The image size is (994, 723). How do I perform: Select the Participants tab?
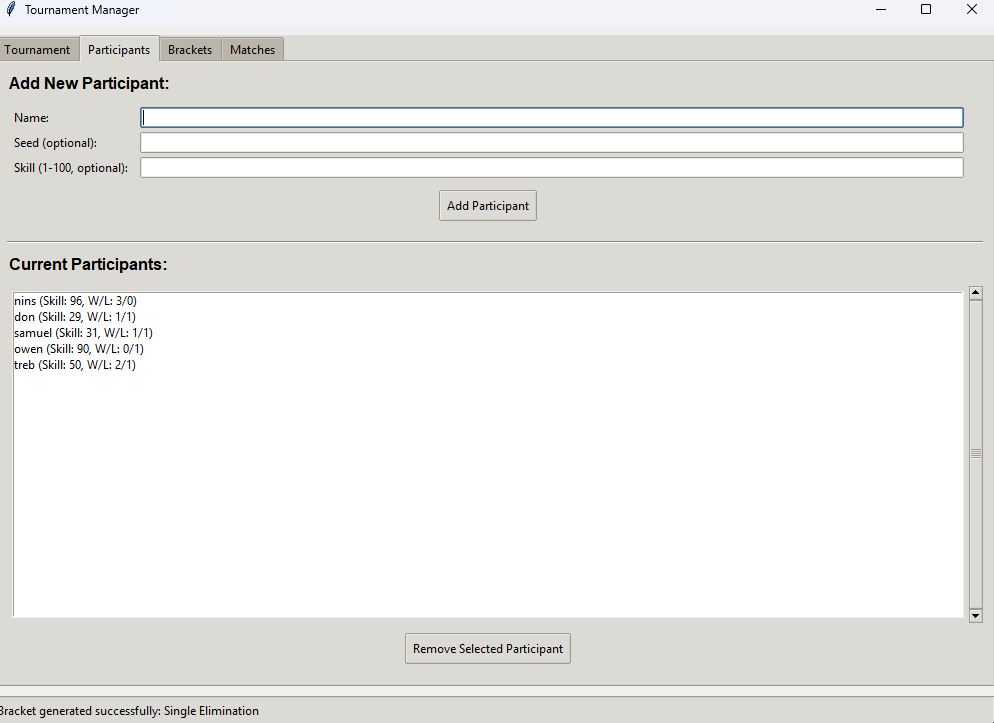coord(118,48)
